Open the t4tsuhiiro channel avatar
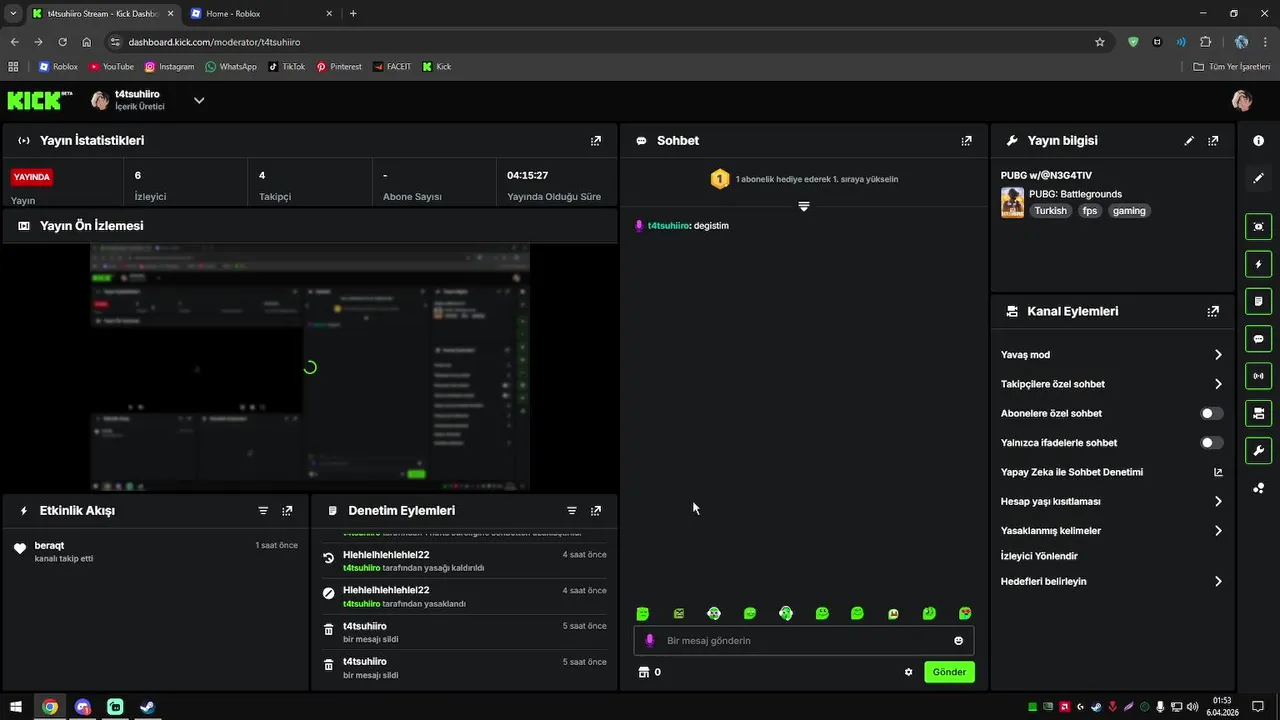This screenshot has height=720, width=1280. coord(100,100)
